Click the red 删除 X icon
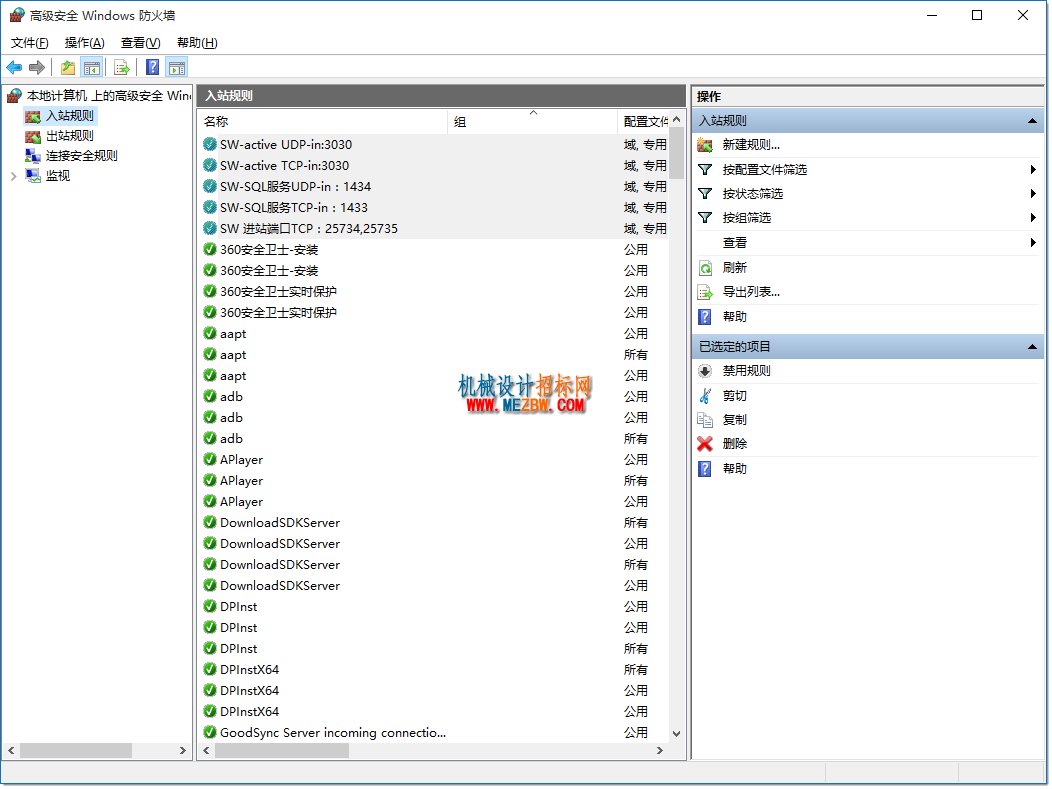 pyautogui.click(x=704, y=444)
